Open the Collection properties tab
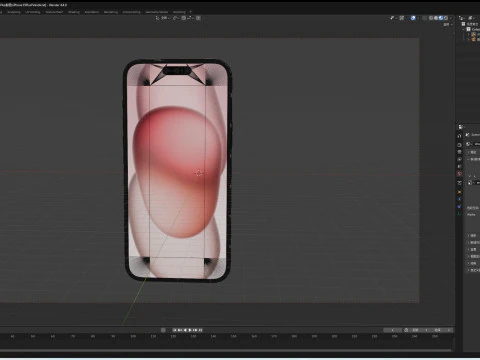This screenshot has width=480, height=360. coord(459,183)
